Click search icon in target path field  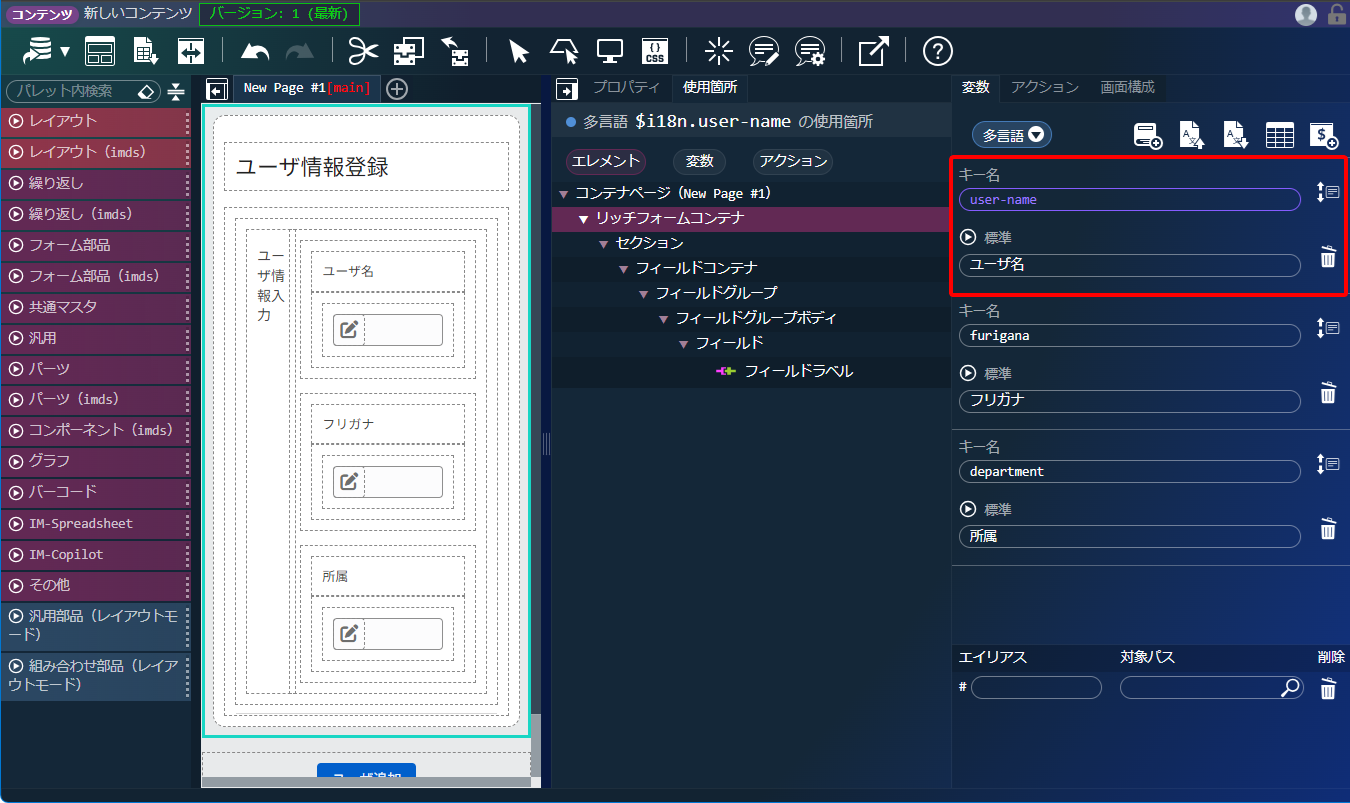[x=1291, y=687]
